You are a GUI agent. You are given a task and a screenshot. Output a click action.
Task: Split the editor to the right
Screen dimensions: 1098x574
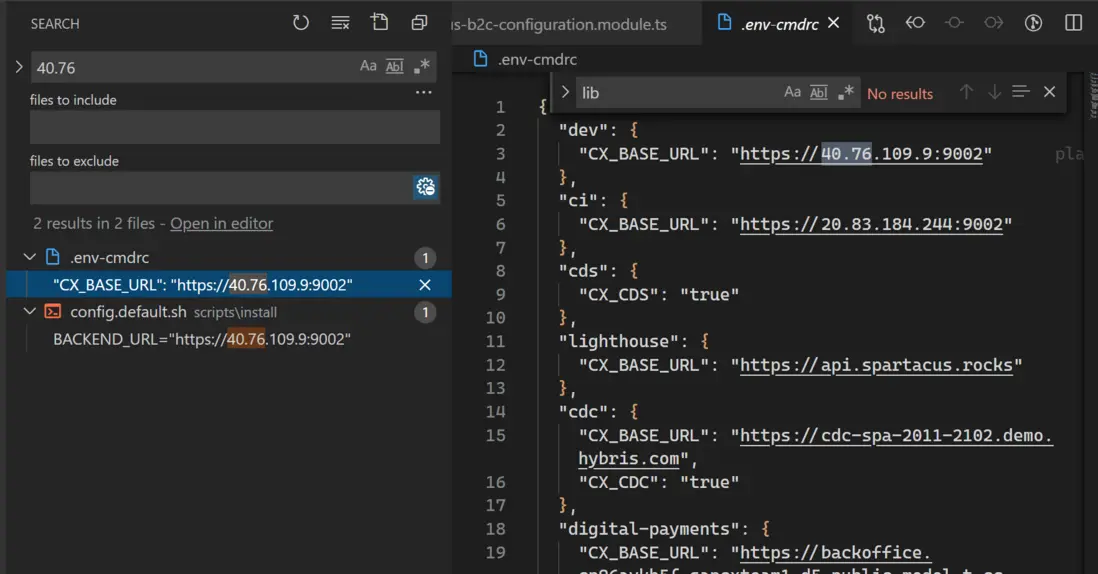(1073, 23)
